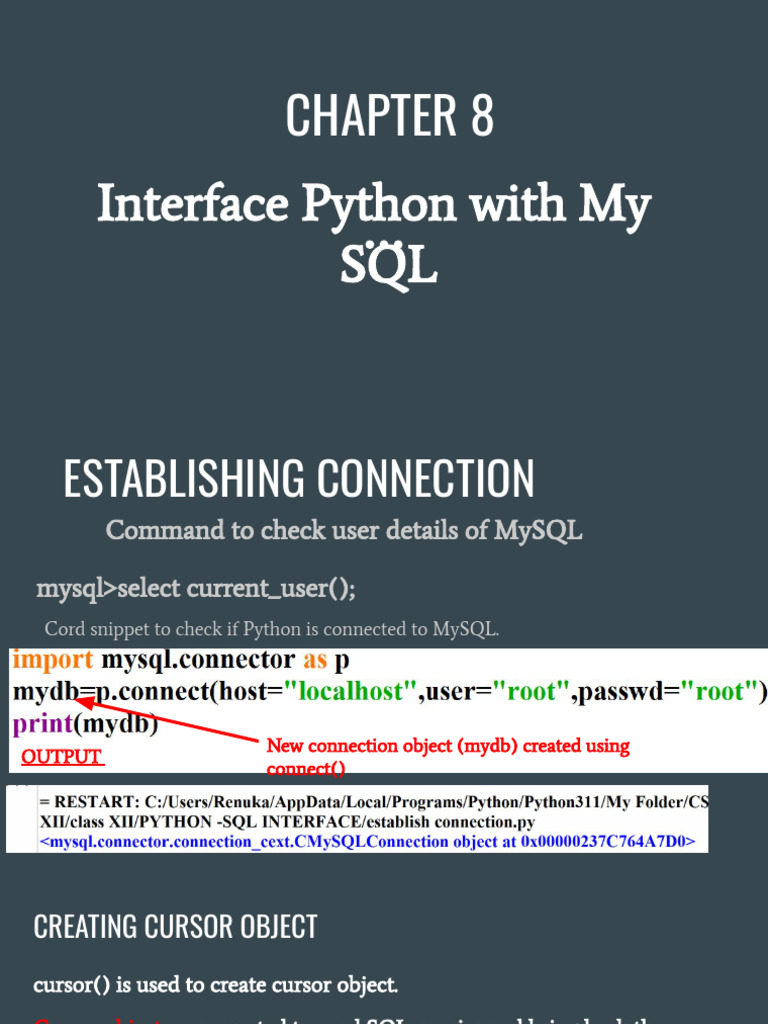Click the 'import mysql.connector as p' code line
This screenshot has width=768, height=1024.
(181, 660)
